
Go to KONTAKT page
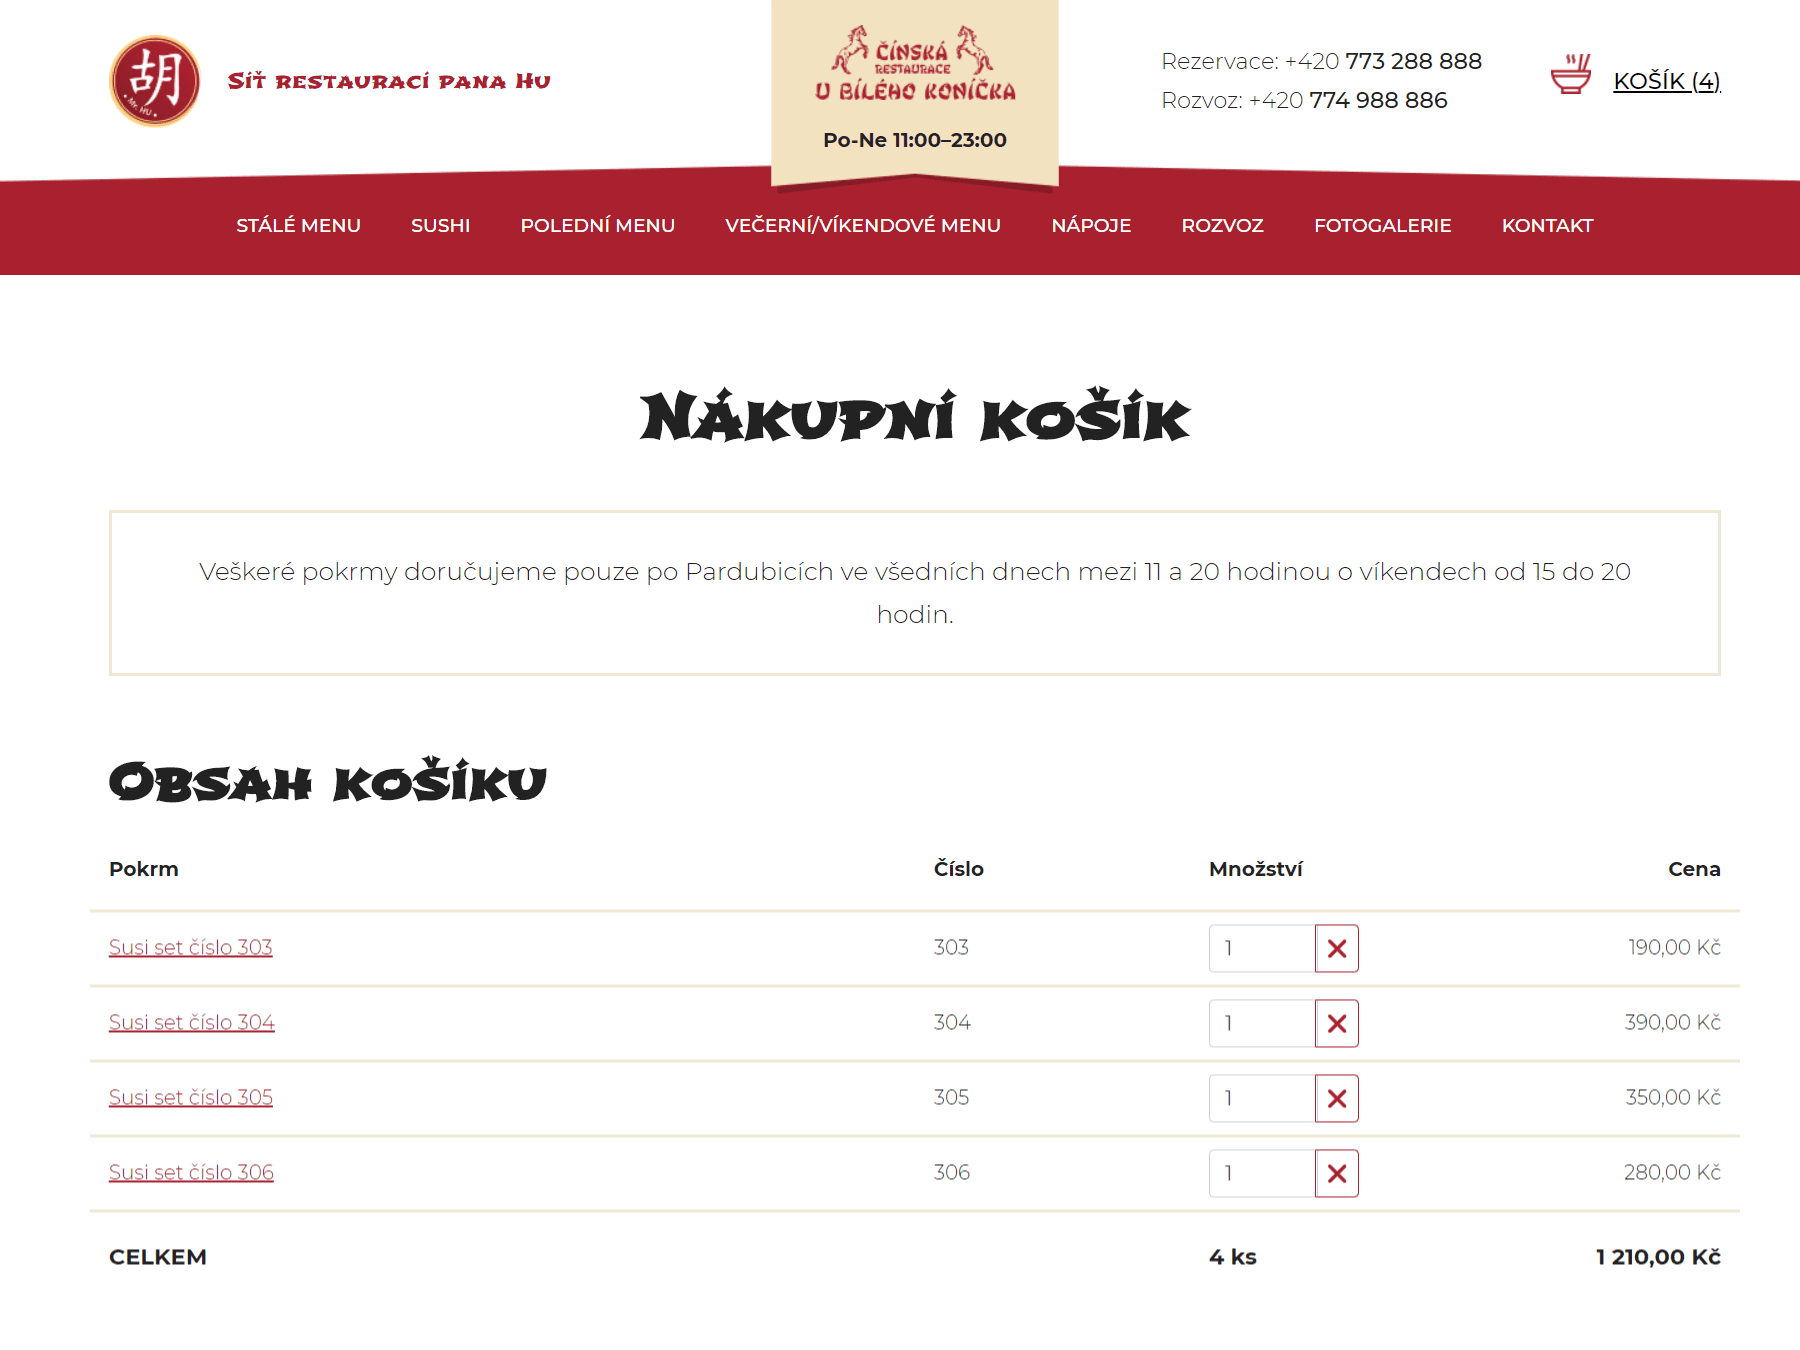pos(1547,226)
